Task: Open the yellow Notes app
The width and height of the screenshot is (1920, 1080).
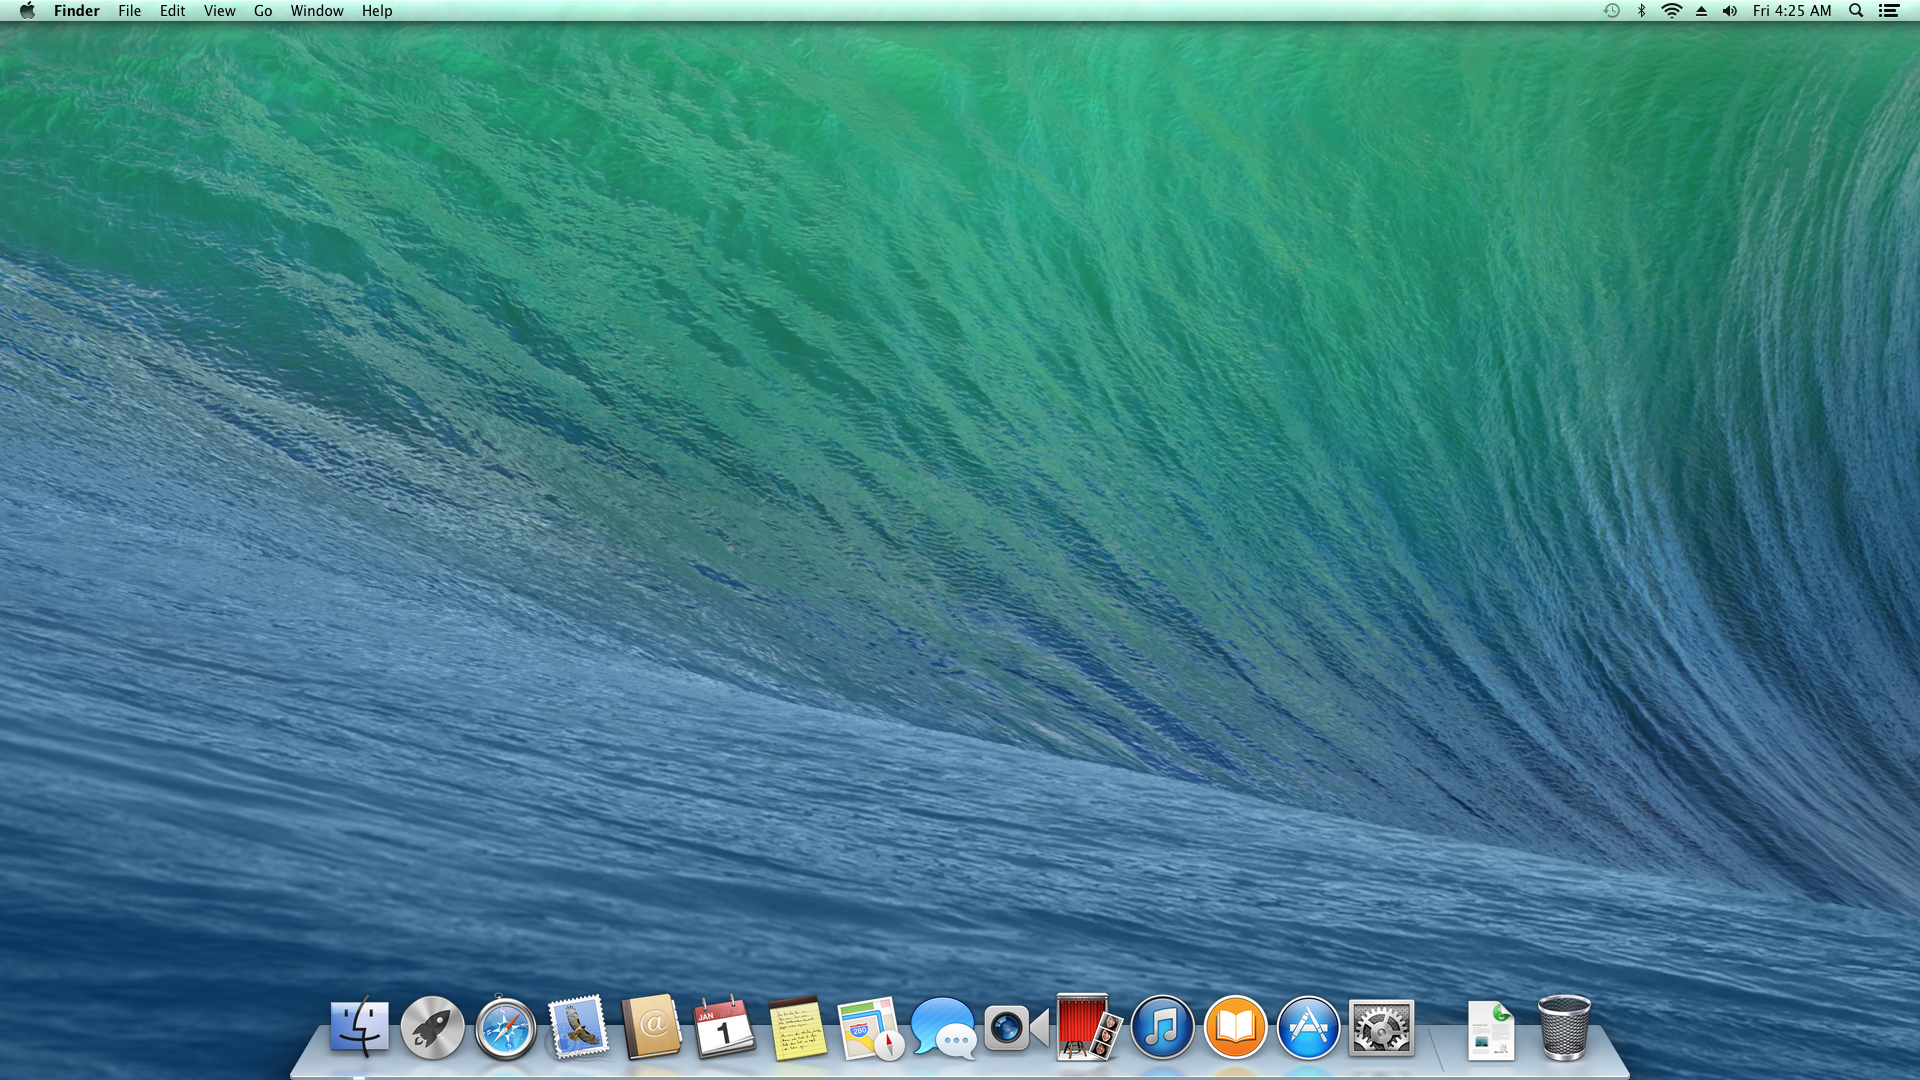Action: (x=798, y=1028)
